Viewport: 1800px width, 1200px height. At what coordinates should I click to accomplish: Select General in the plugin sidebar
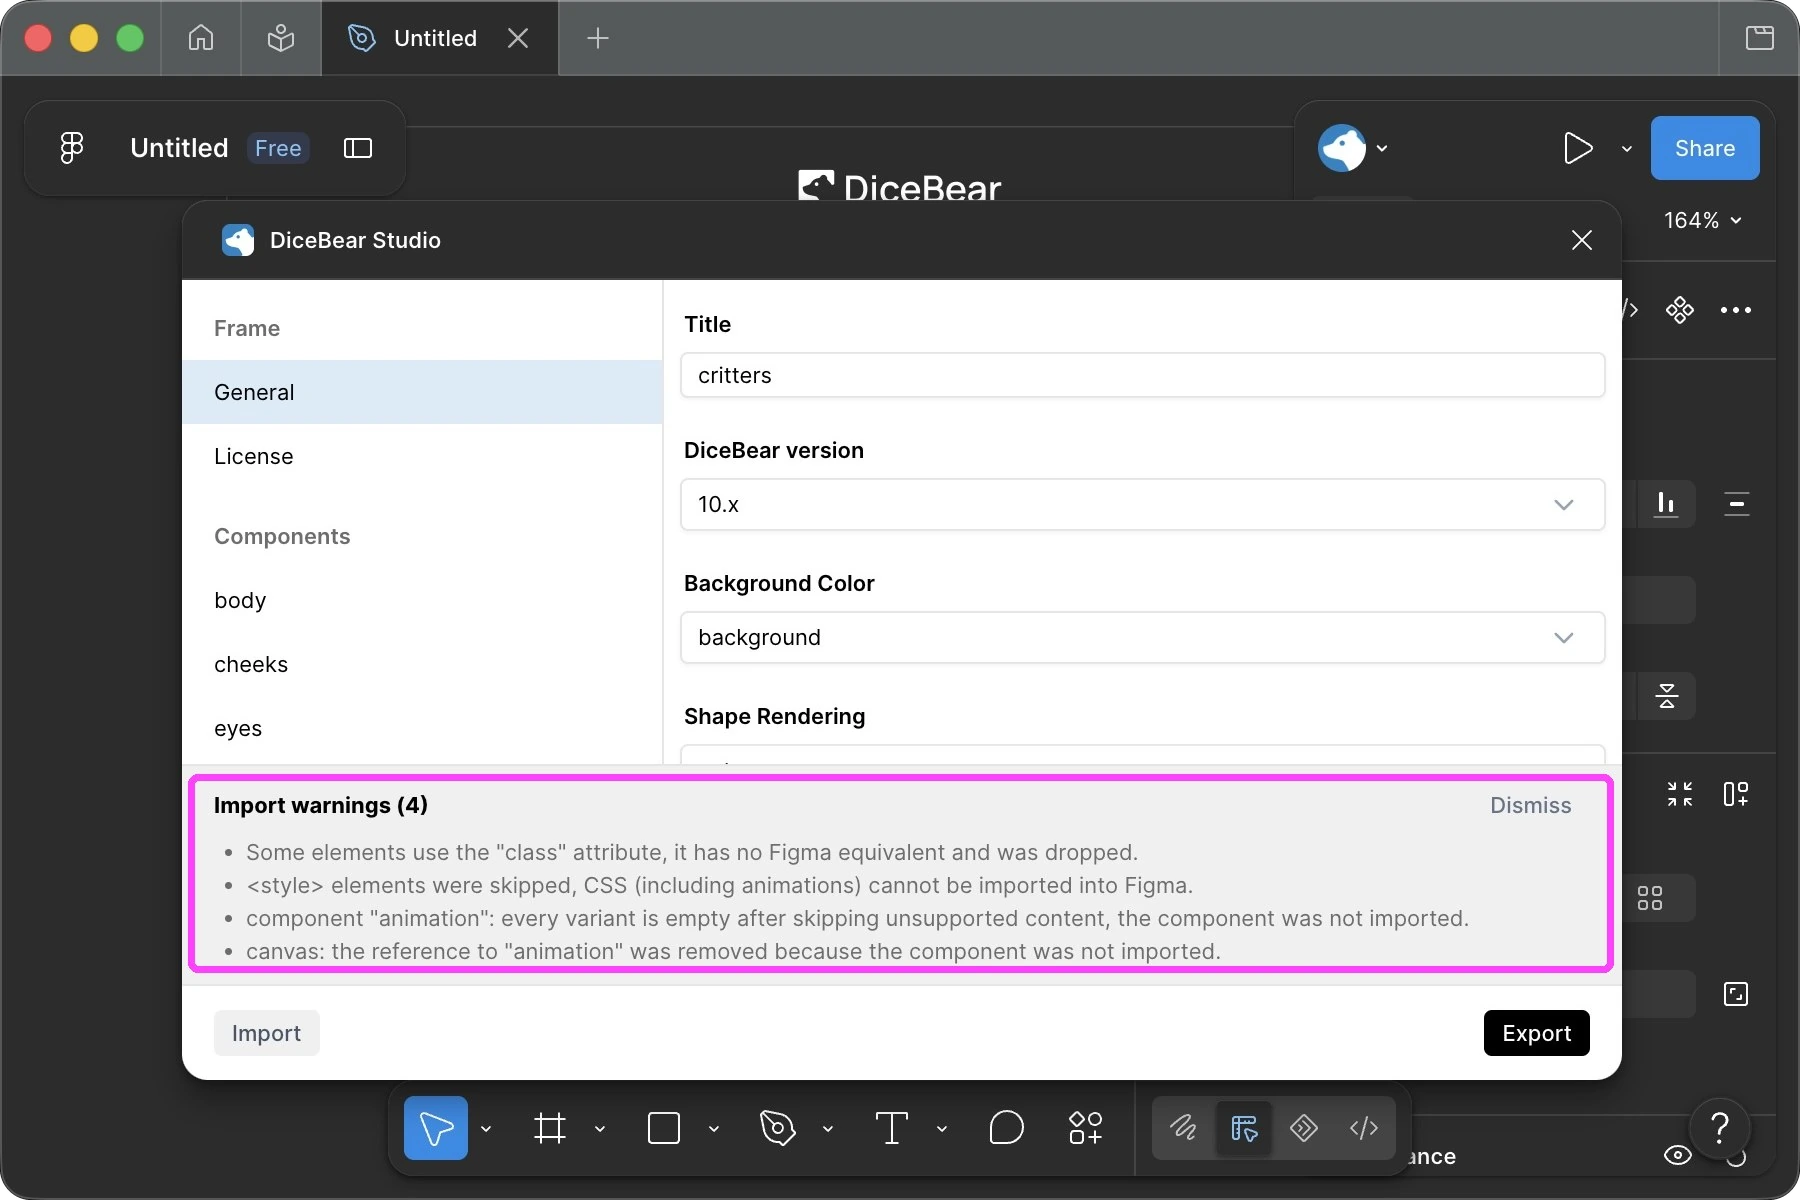click(422, 392)
